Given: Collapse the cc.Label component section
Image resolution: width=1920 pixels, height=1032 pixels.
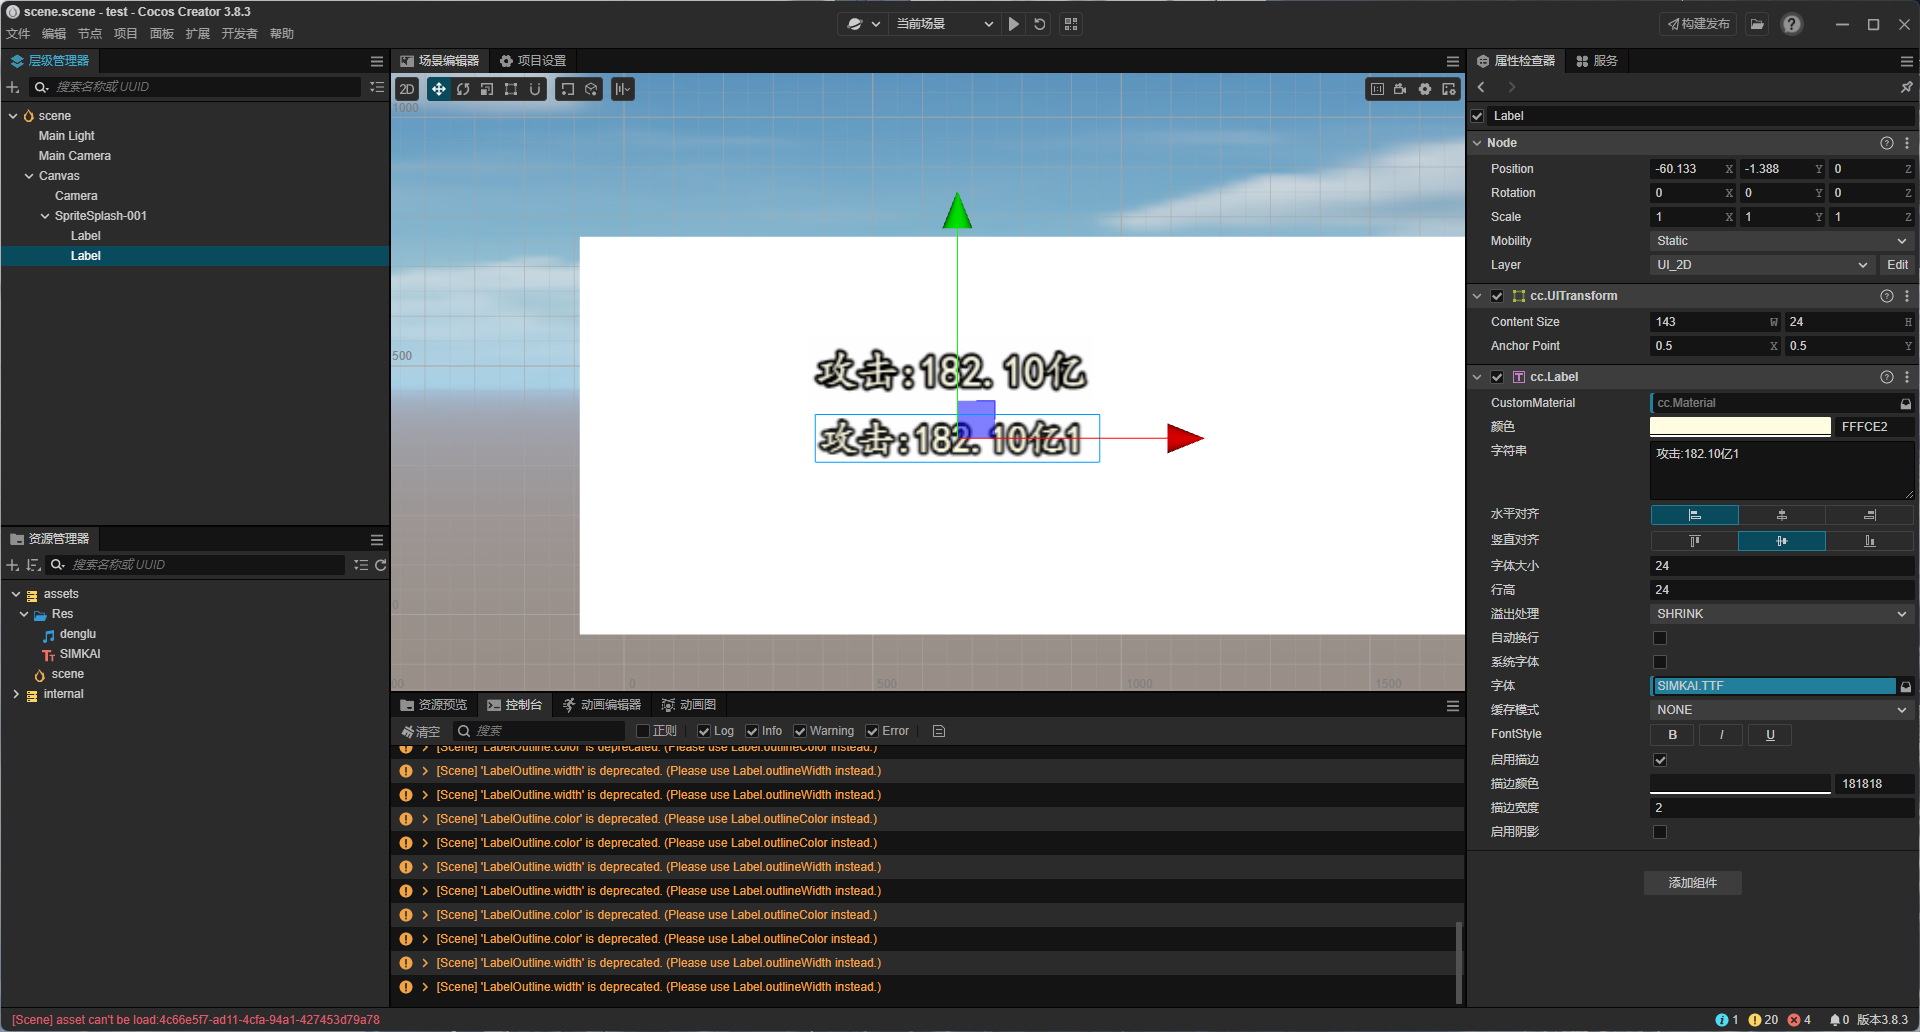Looking at the screenshot, I should pos(1477,377).
